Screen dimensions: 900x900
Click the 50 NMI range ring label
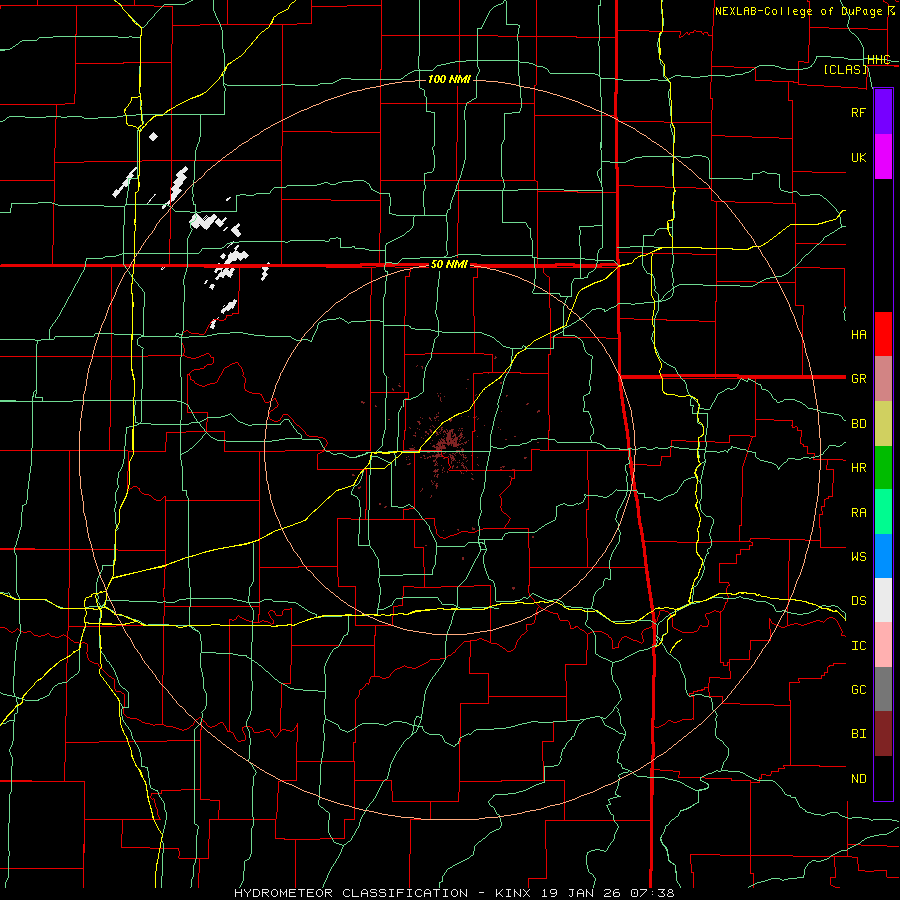449,264
